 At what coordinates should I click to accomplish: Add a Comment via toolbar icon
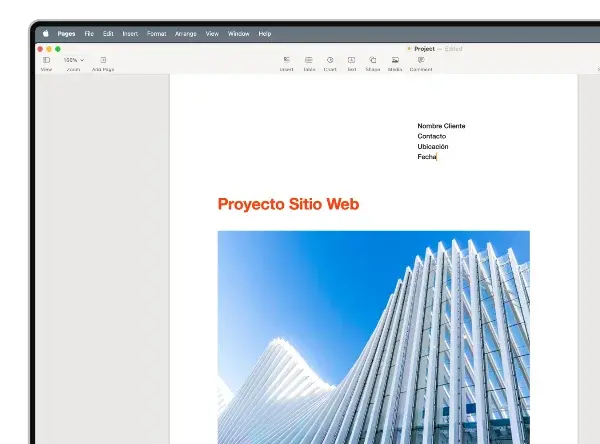click(421, 60)
